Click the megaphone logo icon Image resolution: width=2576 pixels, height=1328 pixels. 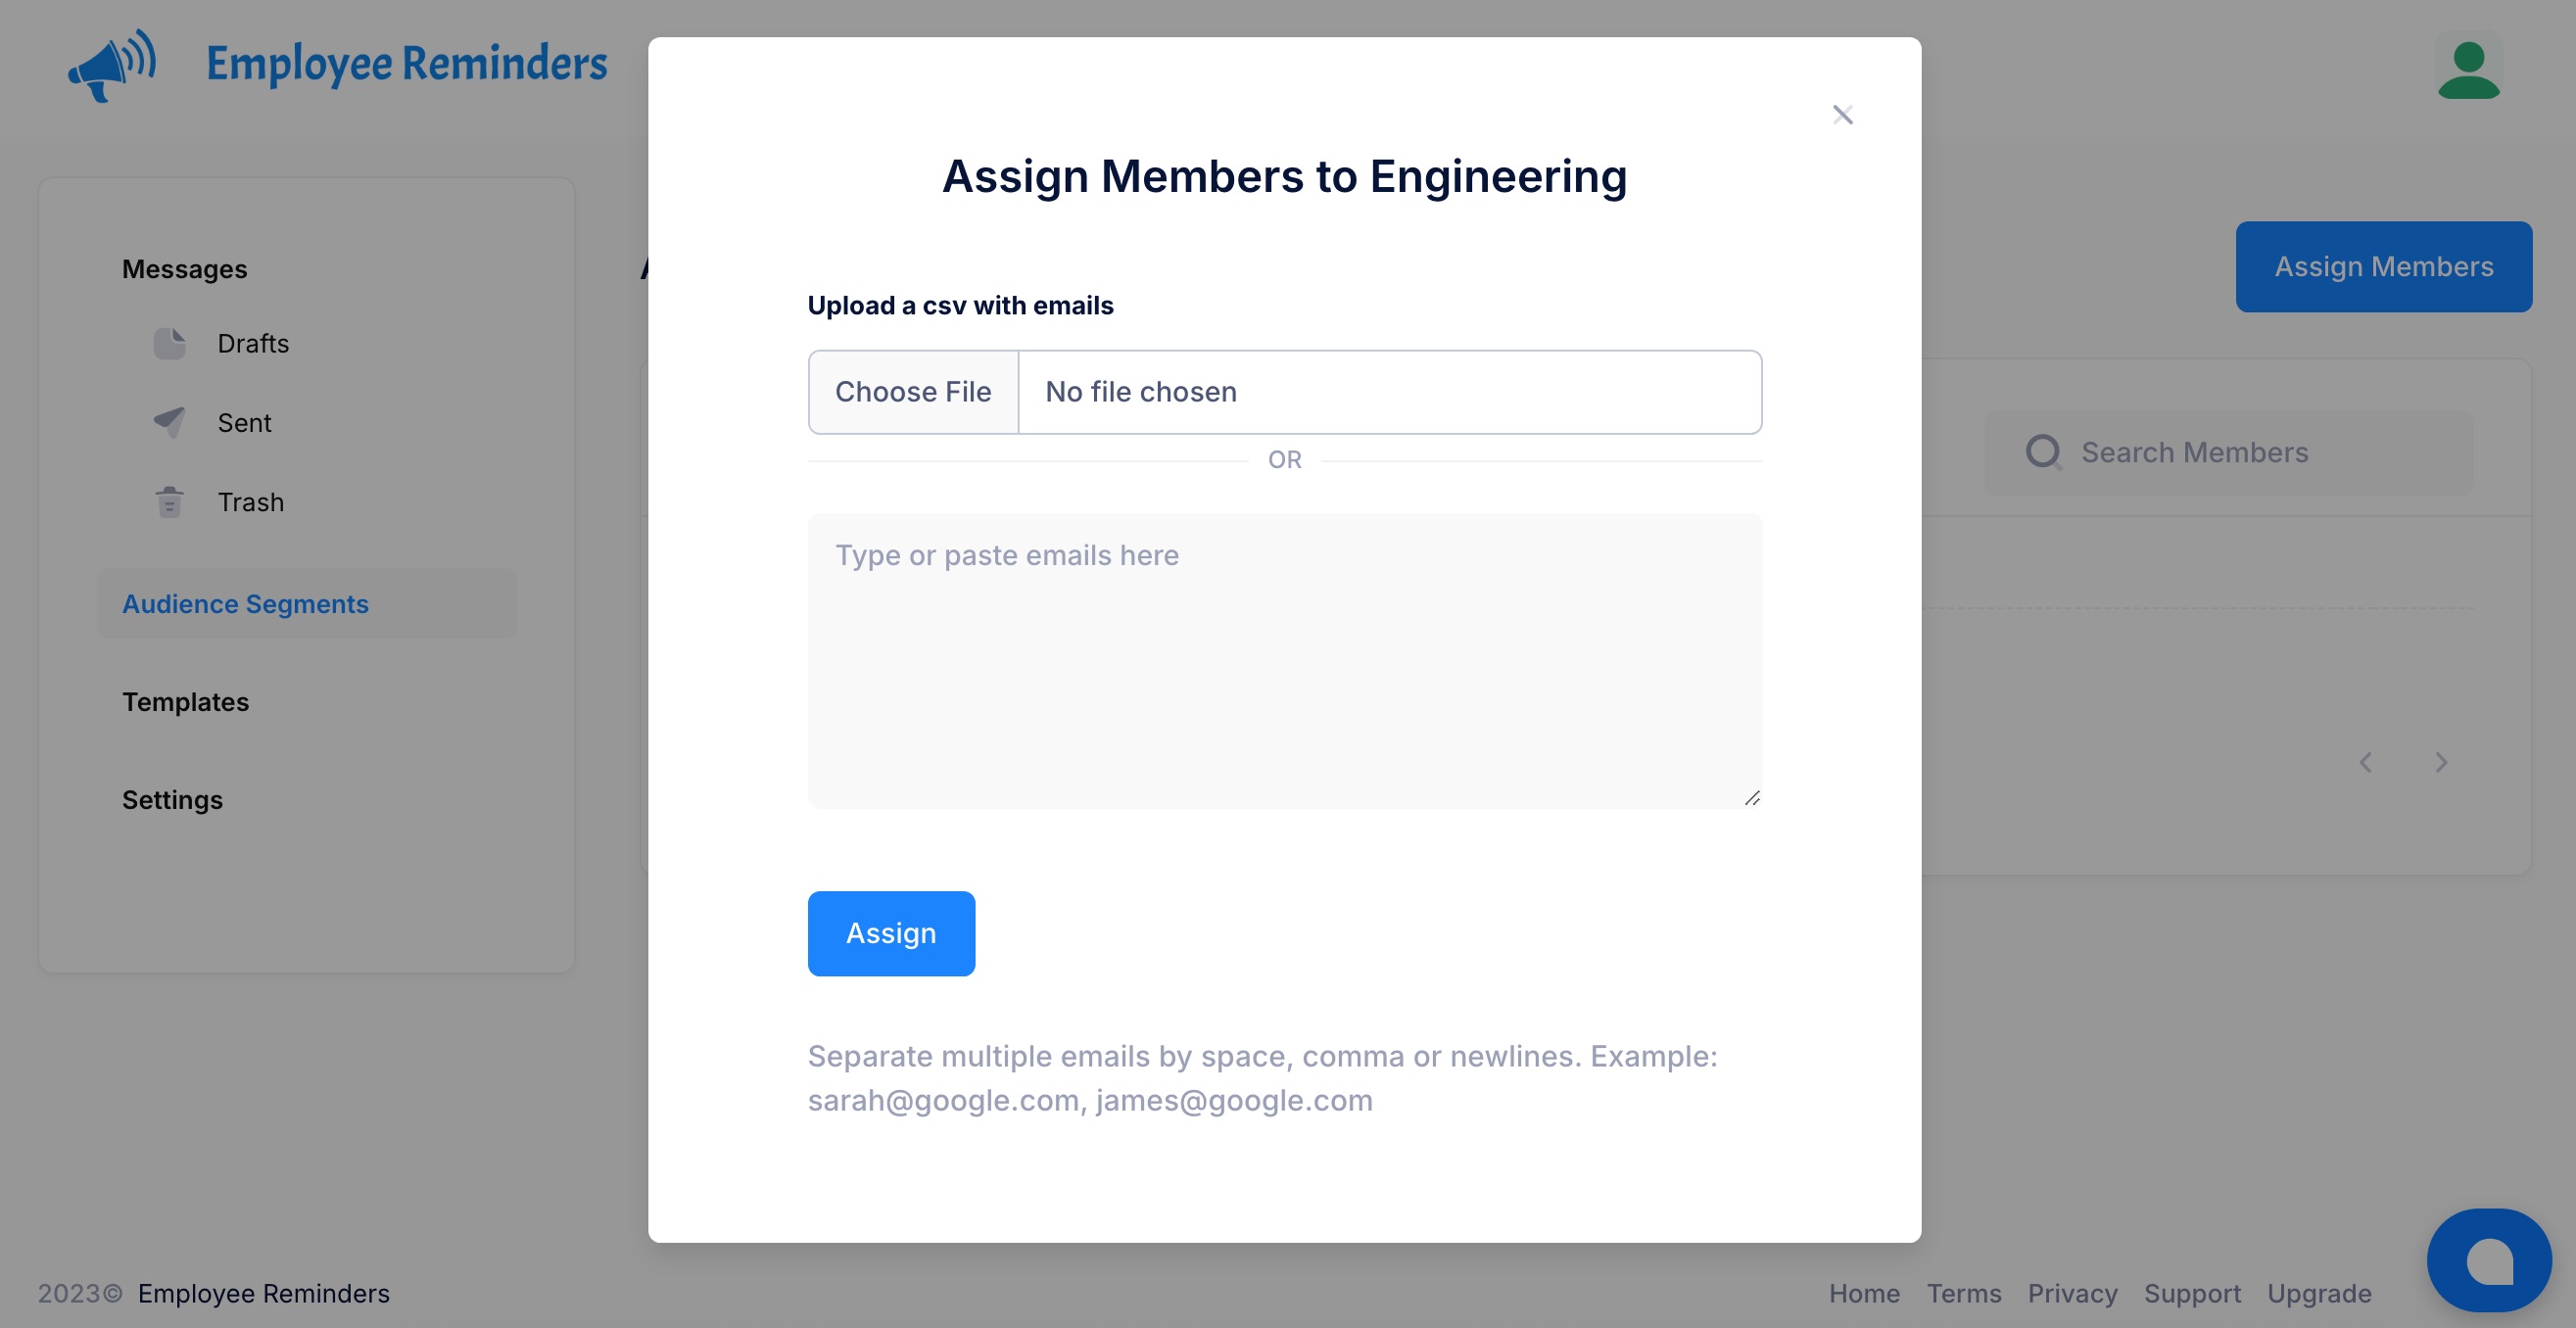(112, 65)
